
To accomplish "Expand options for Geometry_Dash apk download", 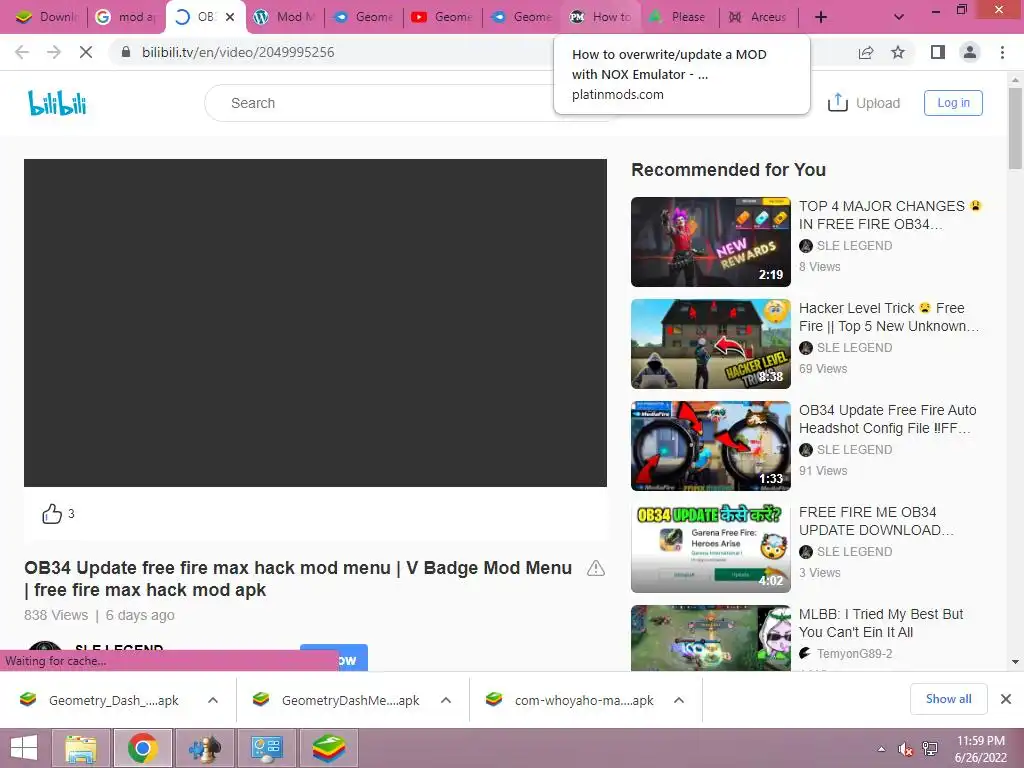I will click(213, 700).
